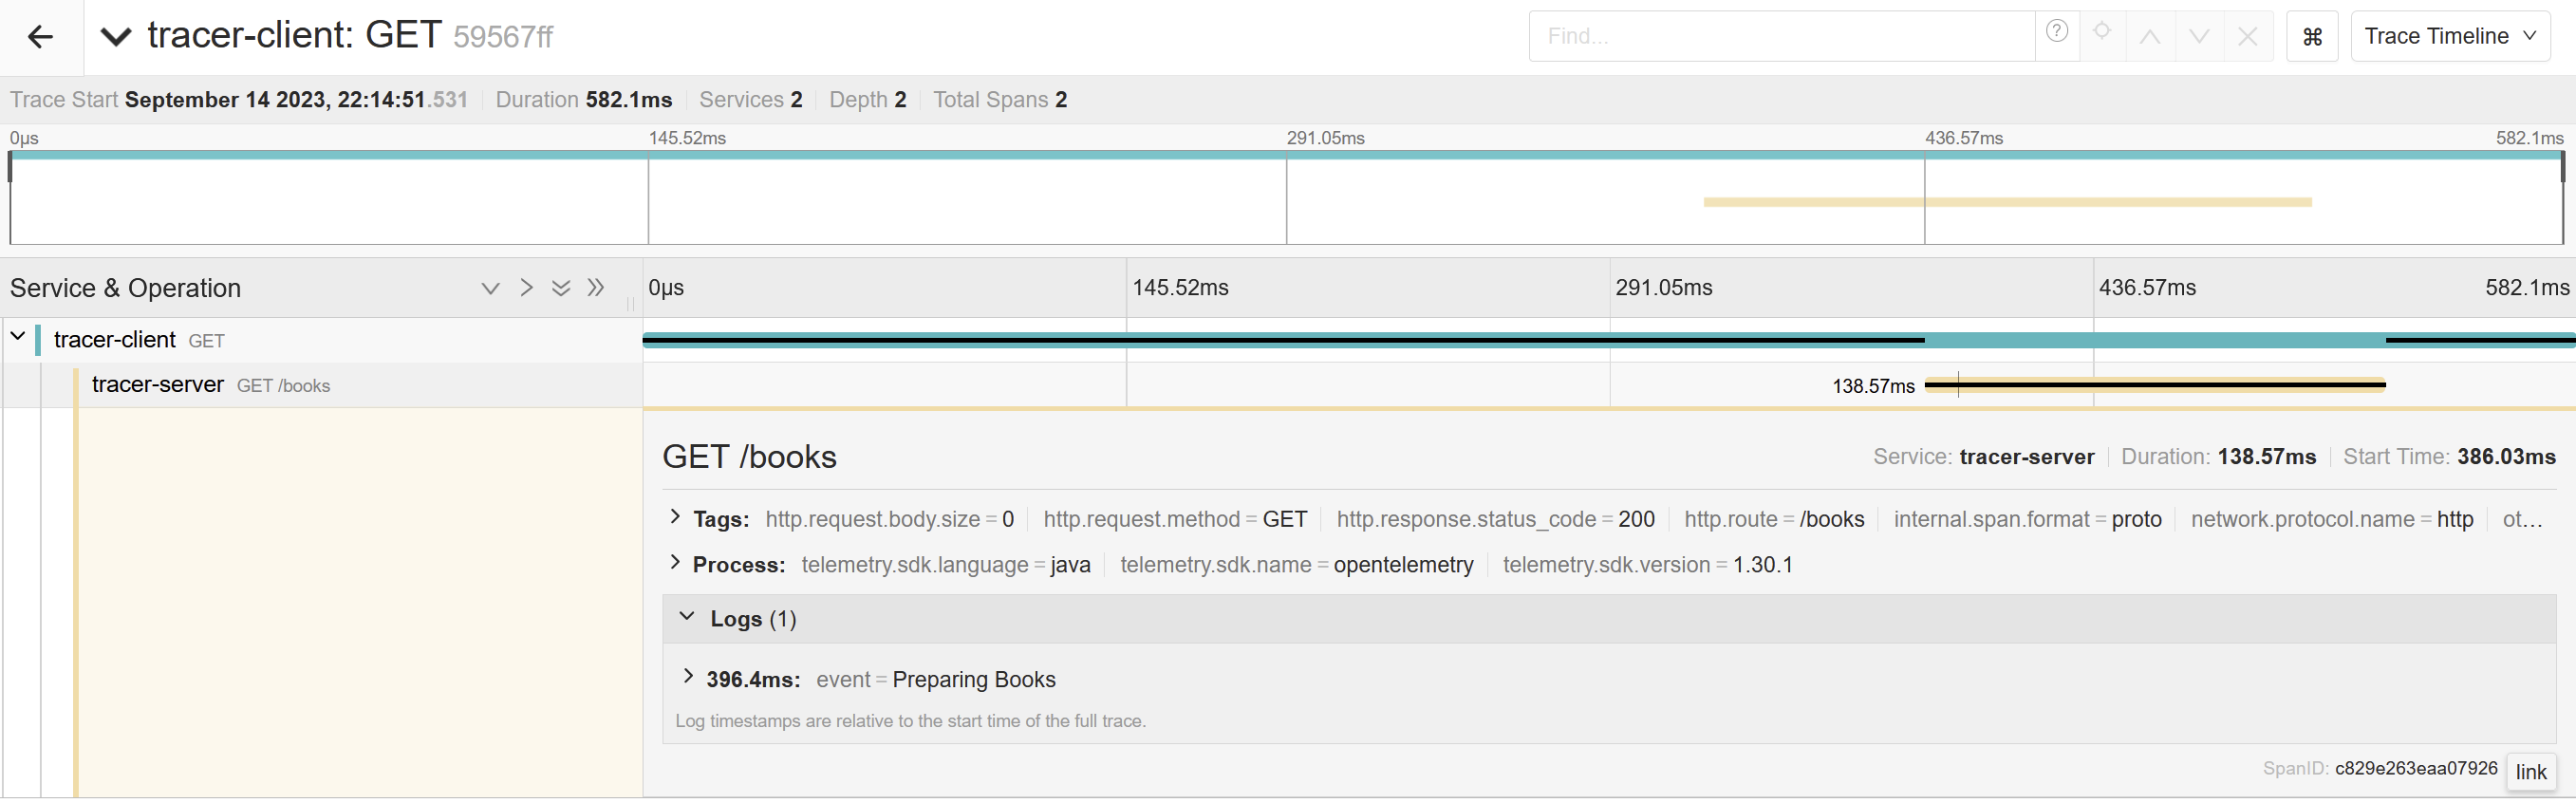Collapse the trace header title chevron

point(116,38)
